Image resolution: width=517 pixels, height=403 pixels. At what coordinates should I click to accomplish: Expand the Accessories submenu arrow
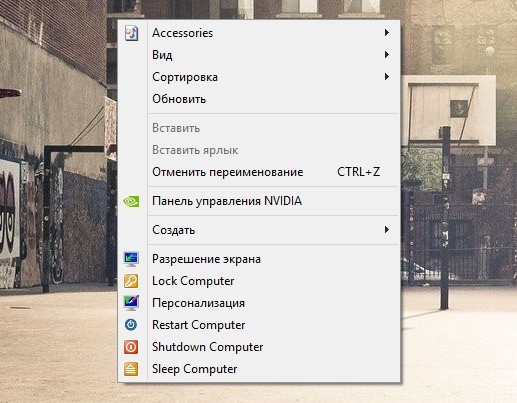click(387, 33)
